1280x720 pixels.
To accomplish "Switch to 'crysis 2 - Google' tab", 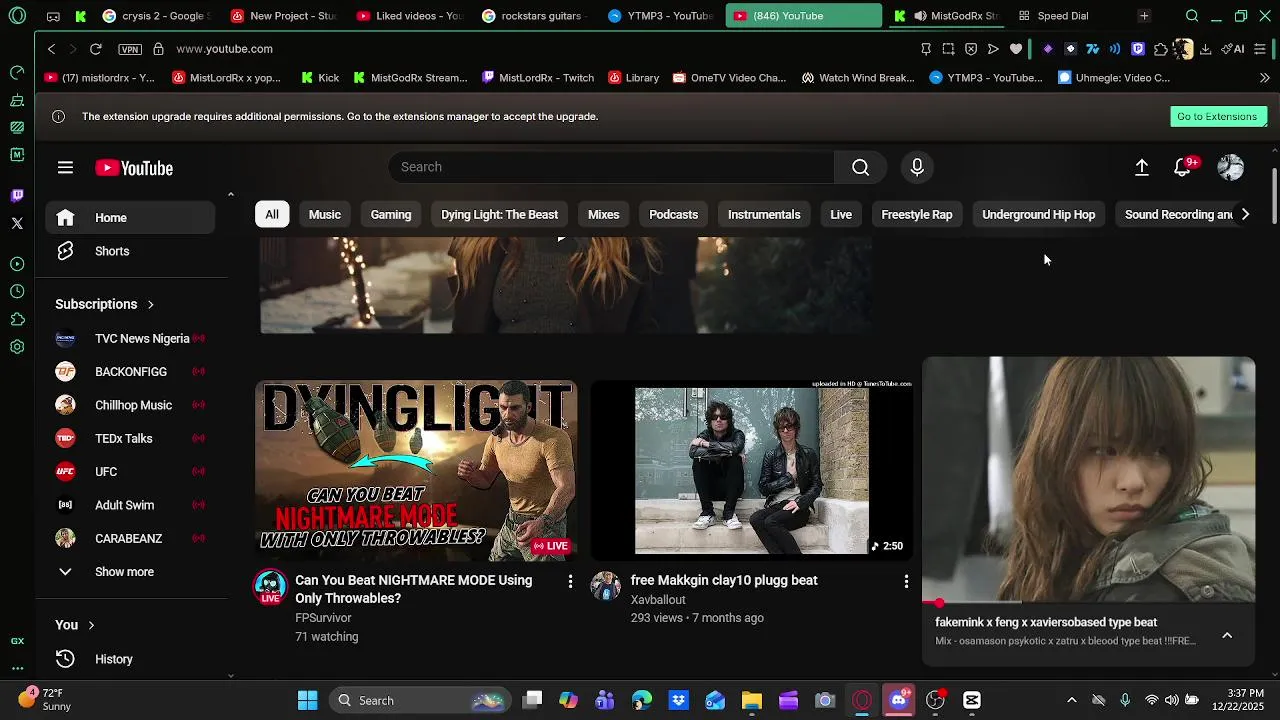I will tap(155, 16).
